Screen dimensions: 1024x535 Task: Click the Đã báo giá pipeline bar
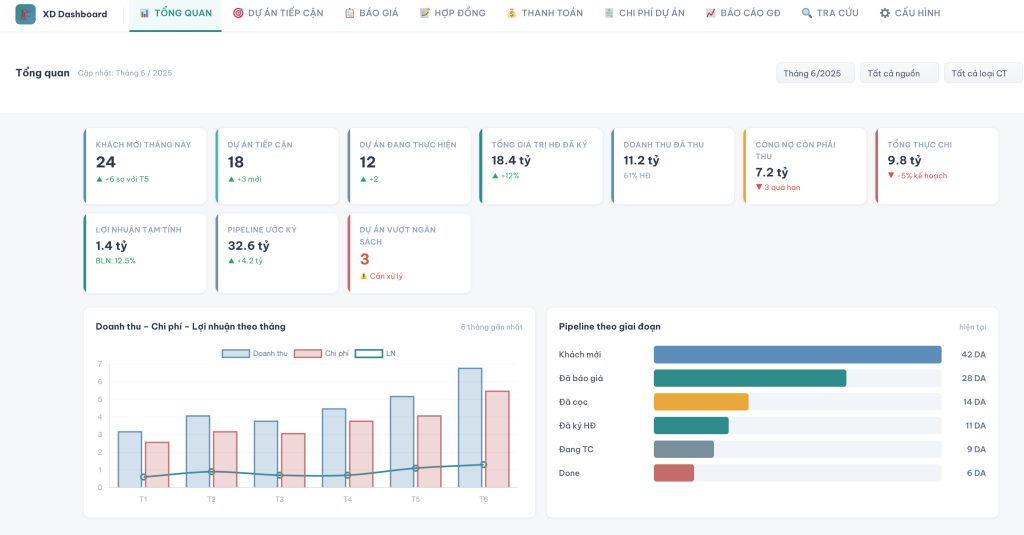click(750, 378)
